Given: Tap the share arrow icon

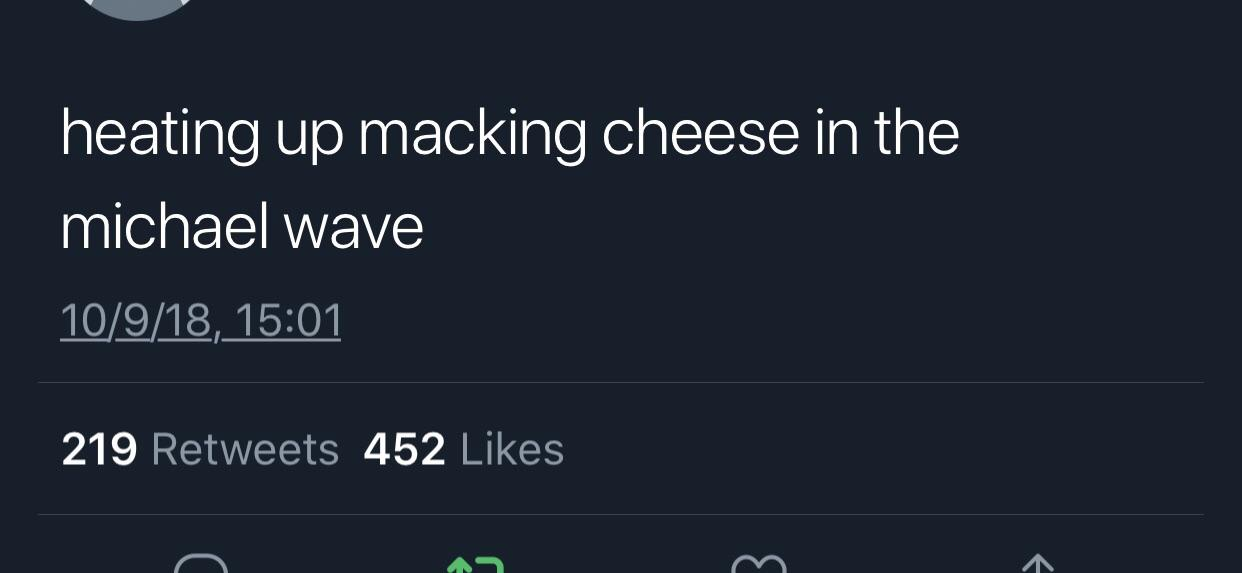Looking at the screenshot, I should pos(1037,564).
